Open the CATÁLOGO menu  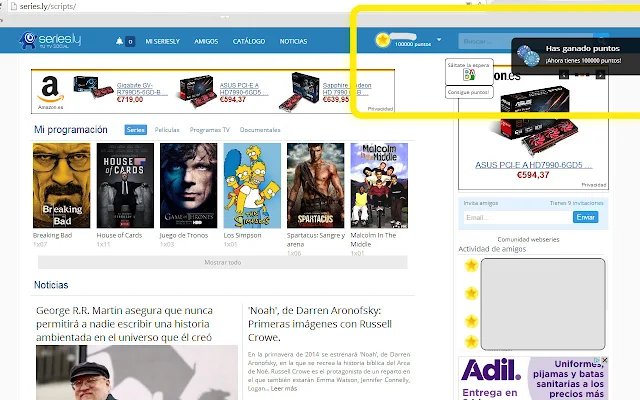249,41
